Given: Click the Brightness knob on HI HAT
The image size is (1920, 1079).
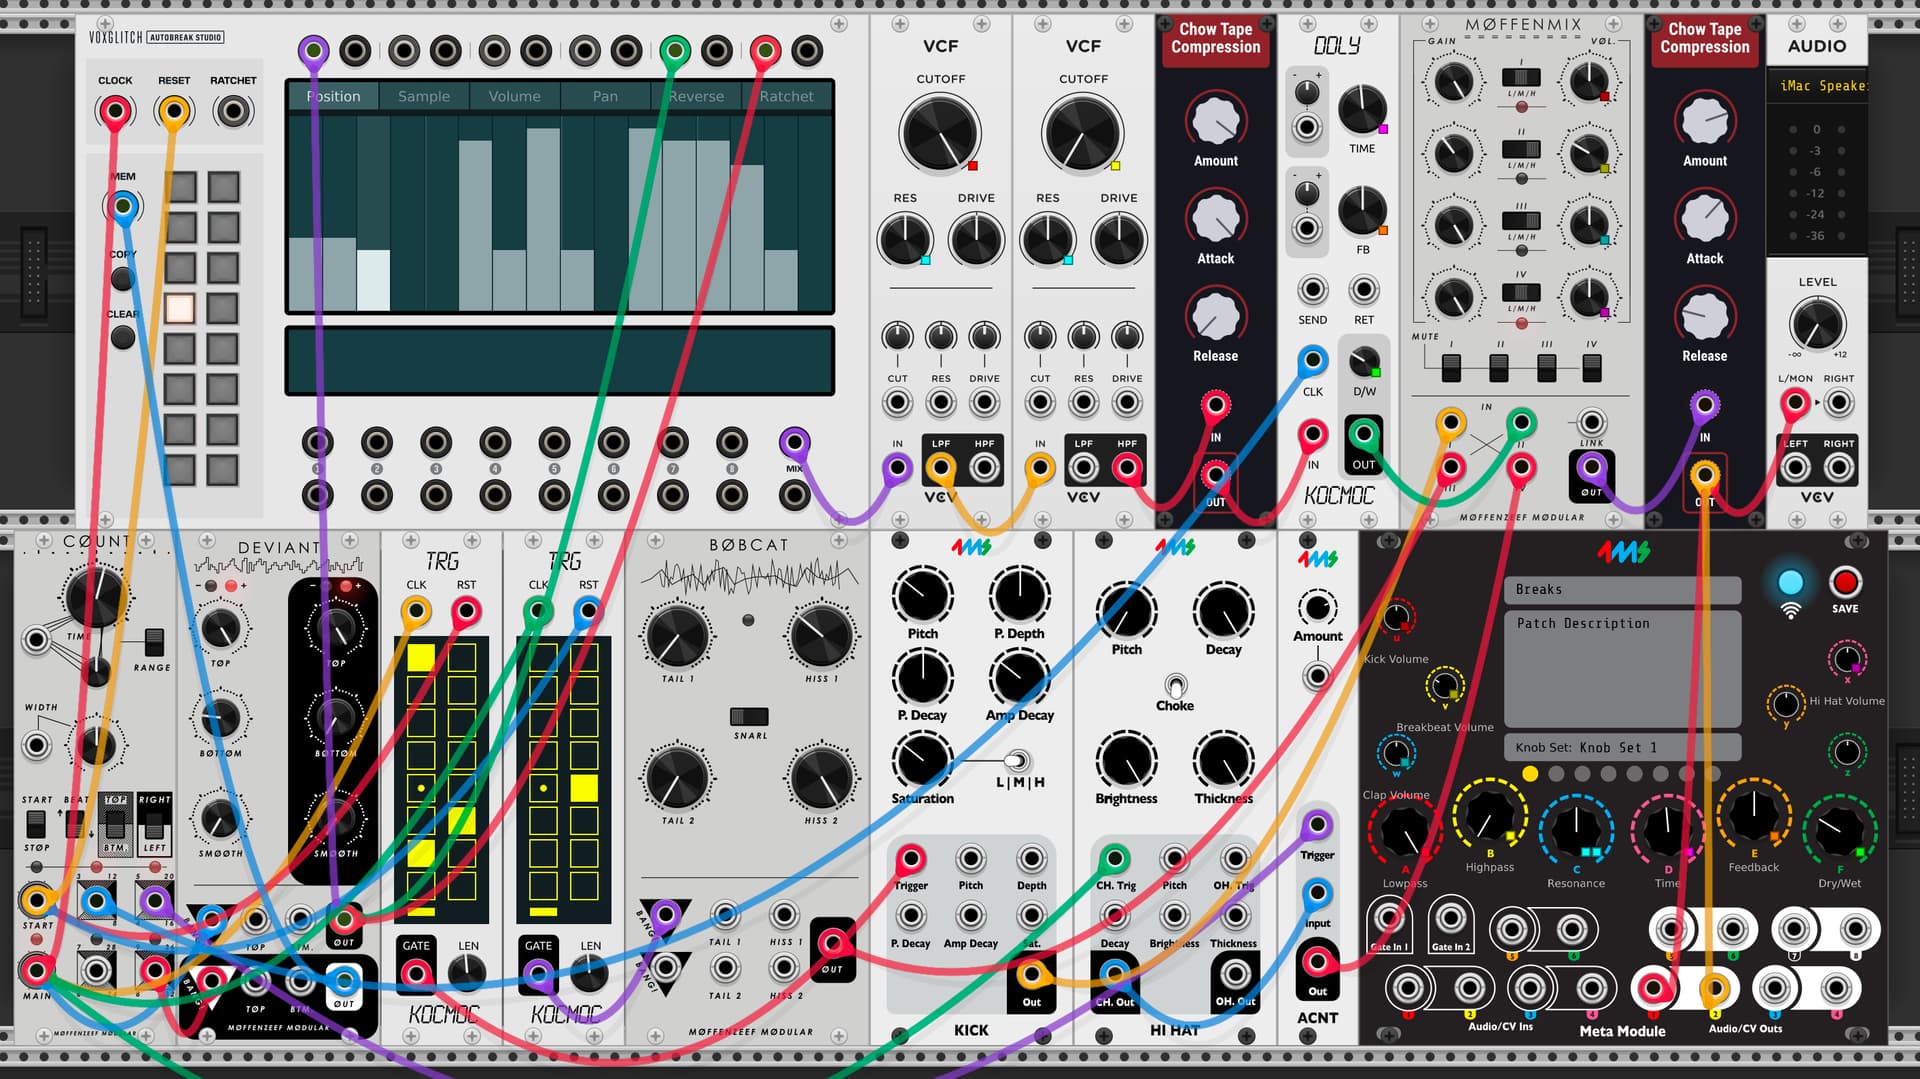Looking at the screenshot, I should 1126,760.
